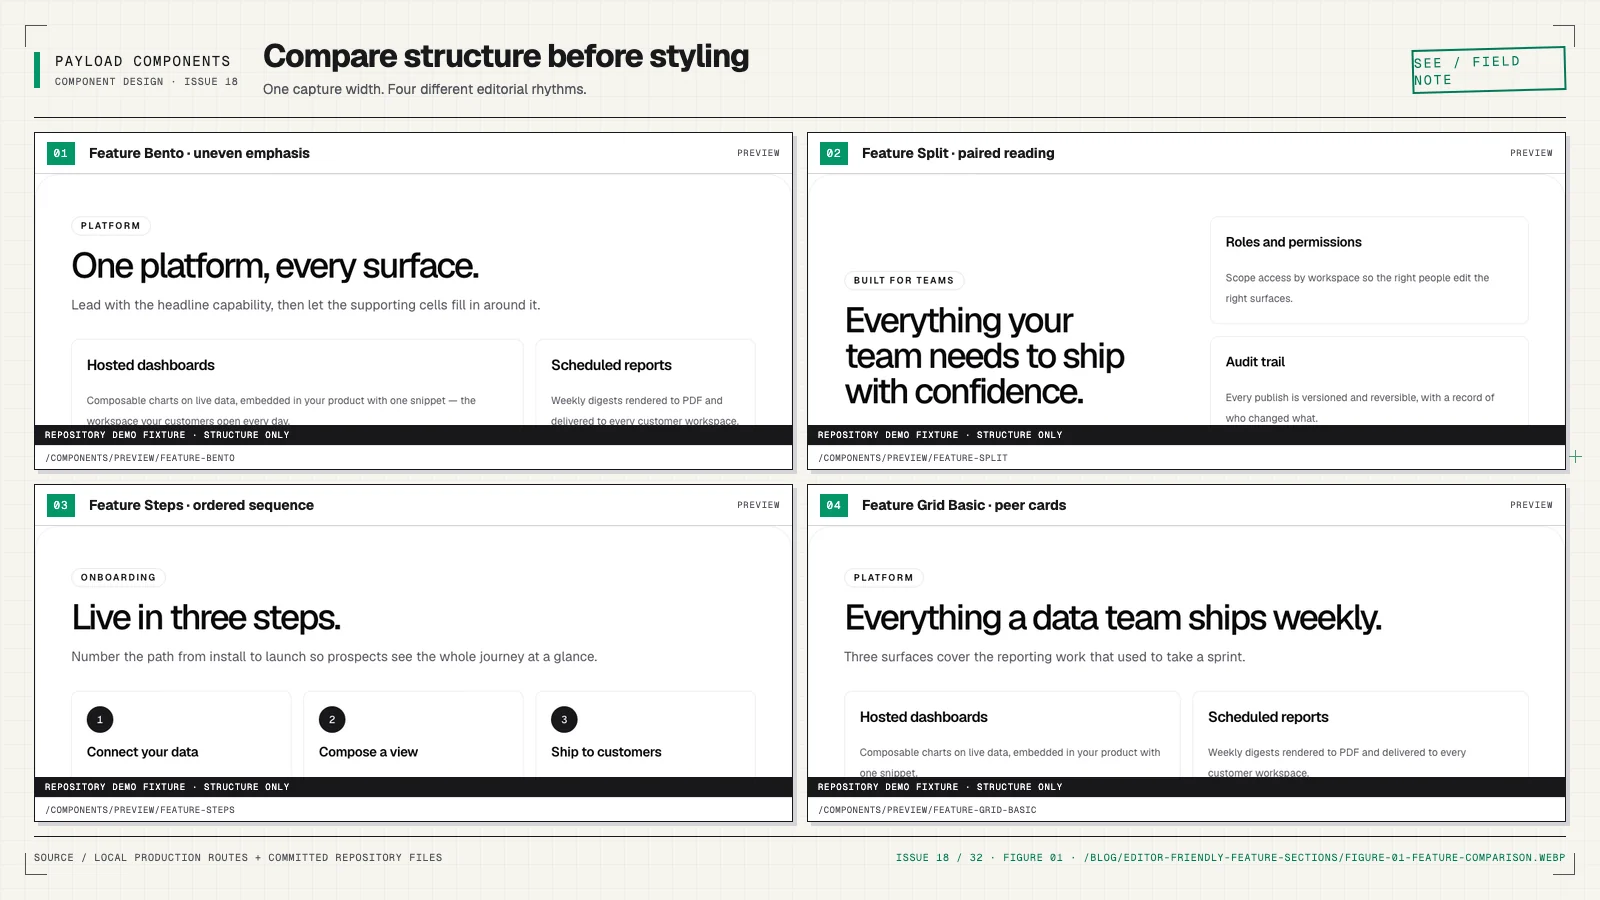Open Scheduled reports card in Feature Bento

pos(645,382)
